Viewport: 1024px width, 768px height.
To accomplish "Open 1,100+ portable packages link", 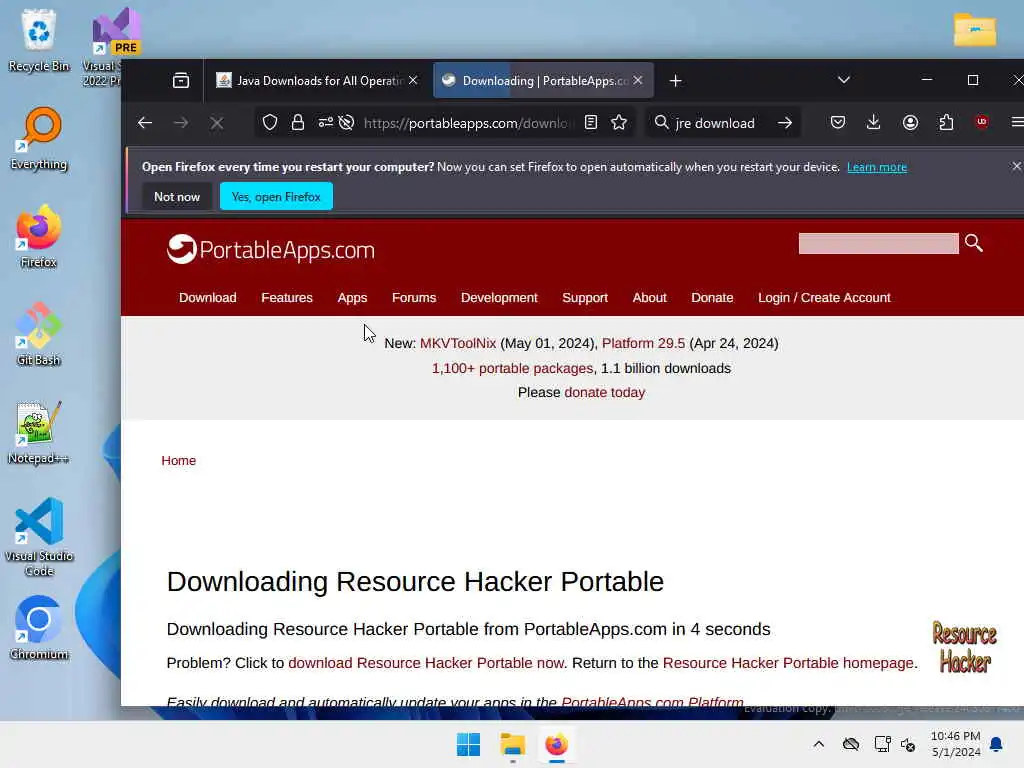I will click(512, 368).
